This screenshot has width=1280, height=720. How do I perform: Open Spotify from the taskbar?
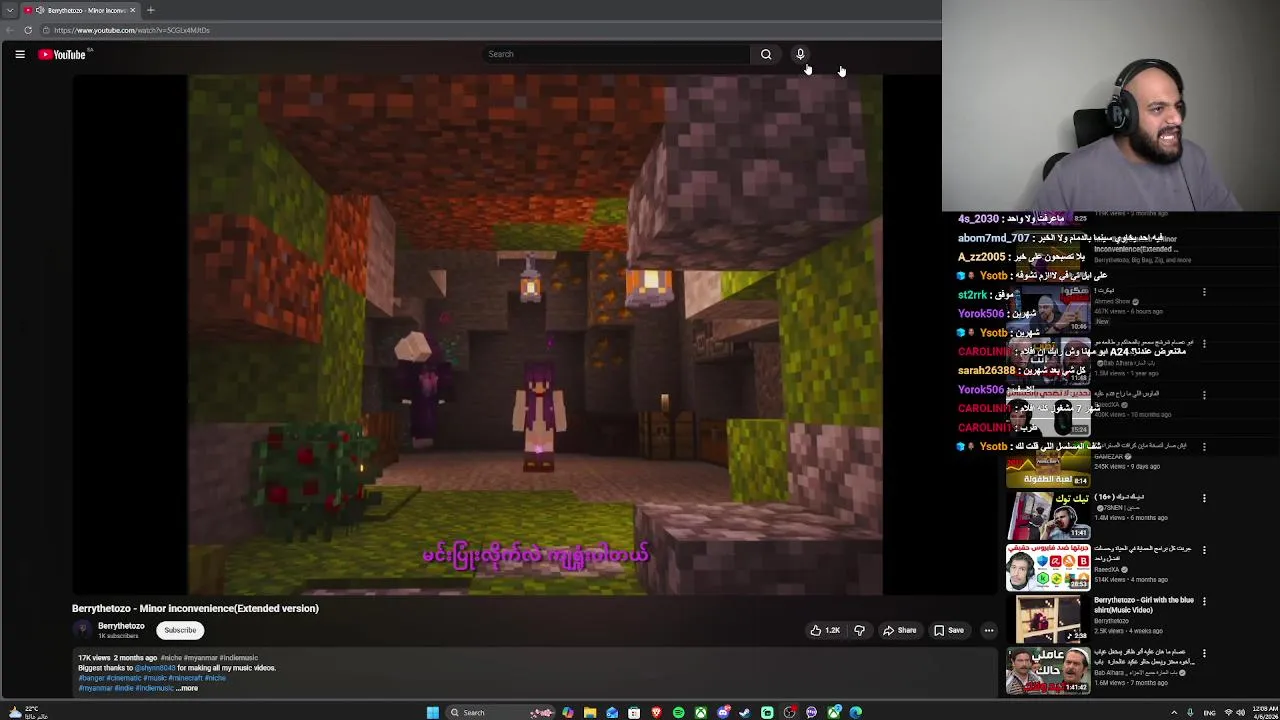(x=679, y=712)
